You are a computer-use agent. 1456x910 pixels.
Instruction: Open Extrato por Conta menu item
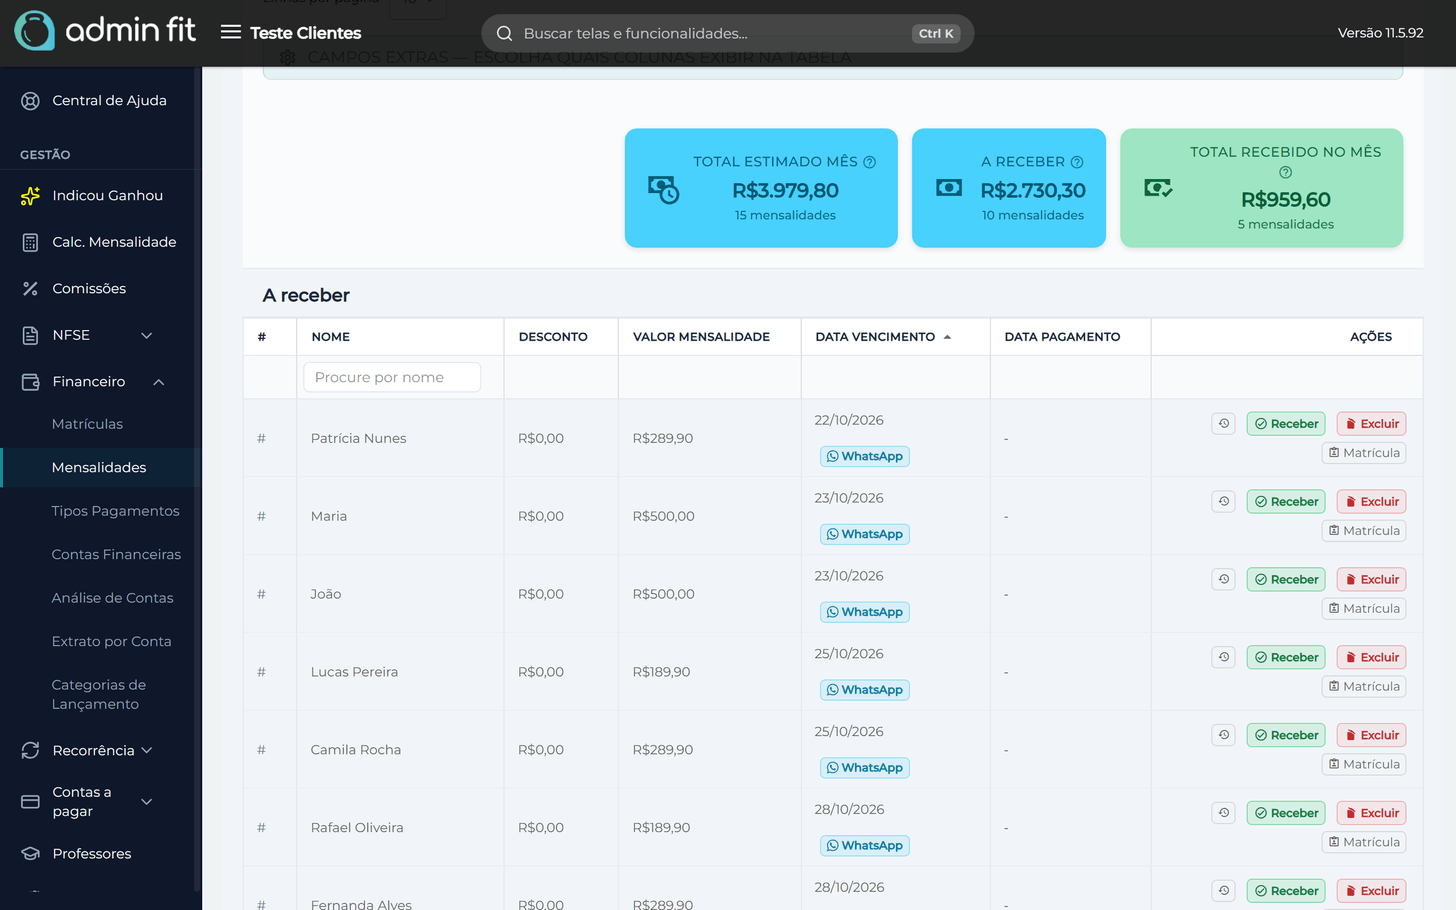(111, 642)
